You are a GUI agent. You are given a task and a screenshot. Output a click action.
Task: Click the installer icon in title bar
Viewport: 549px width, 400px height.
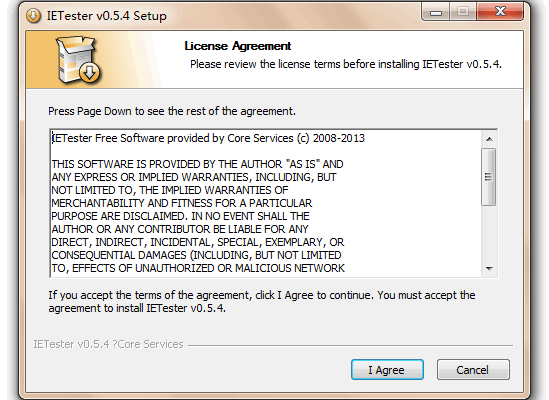[x=34, y=15]
